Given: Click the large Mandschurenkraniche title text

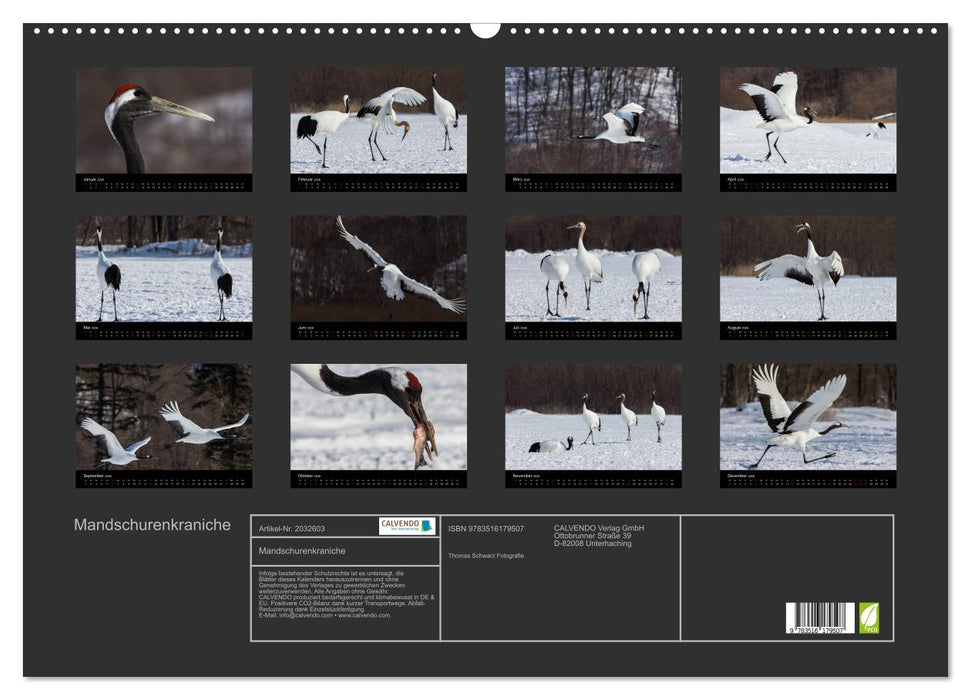Looking at the screenshot, I should 152,525.
